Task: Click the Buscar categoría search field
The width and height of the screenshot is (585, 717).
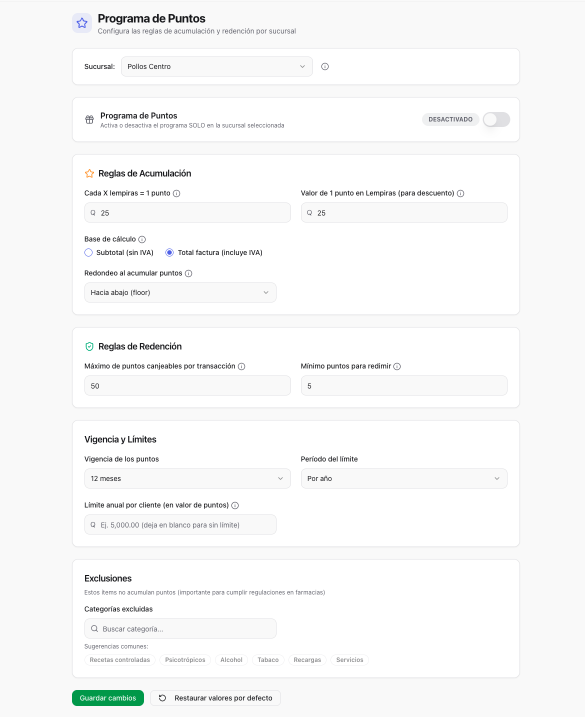Action: click(180, 629)
